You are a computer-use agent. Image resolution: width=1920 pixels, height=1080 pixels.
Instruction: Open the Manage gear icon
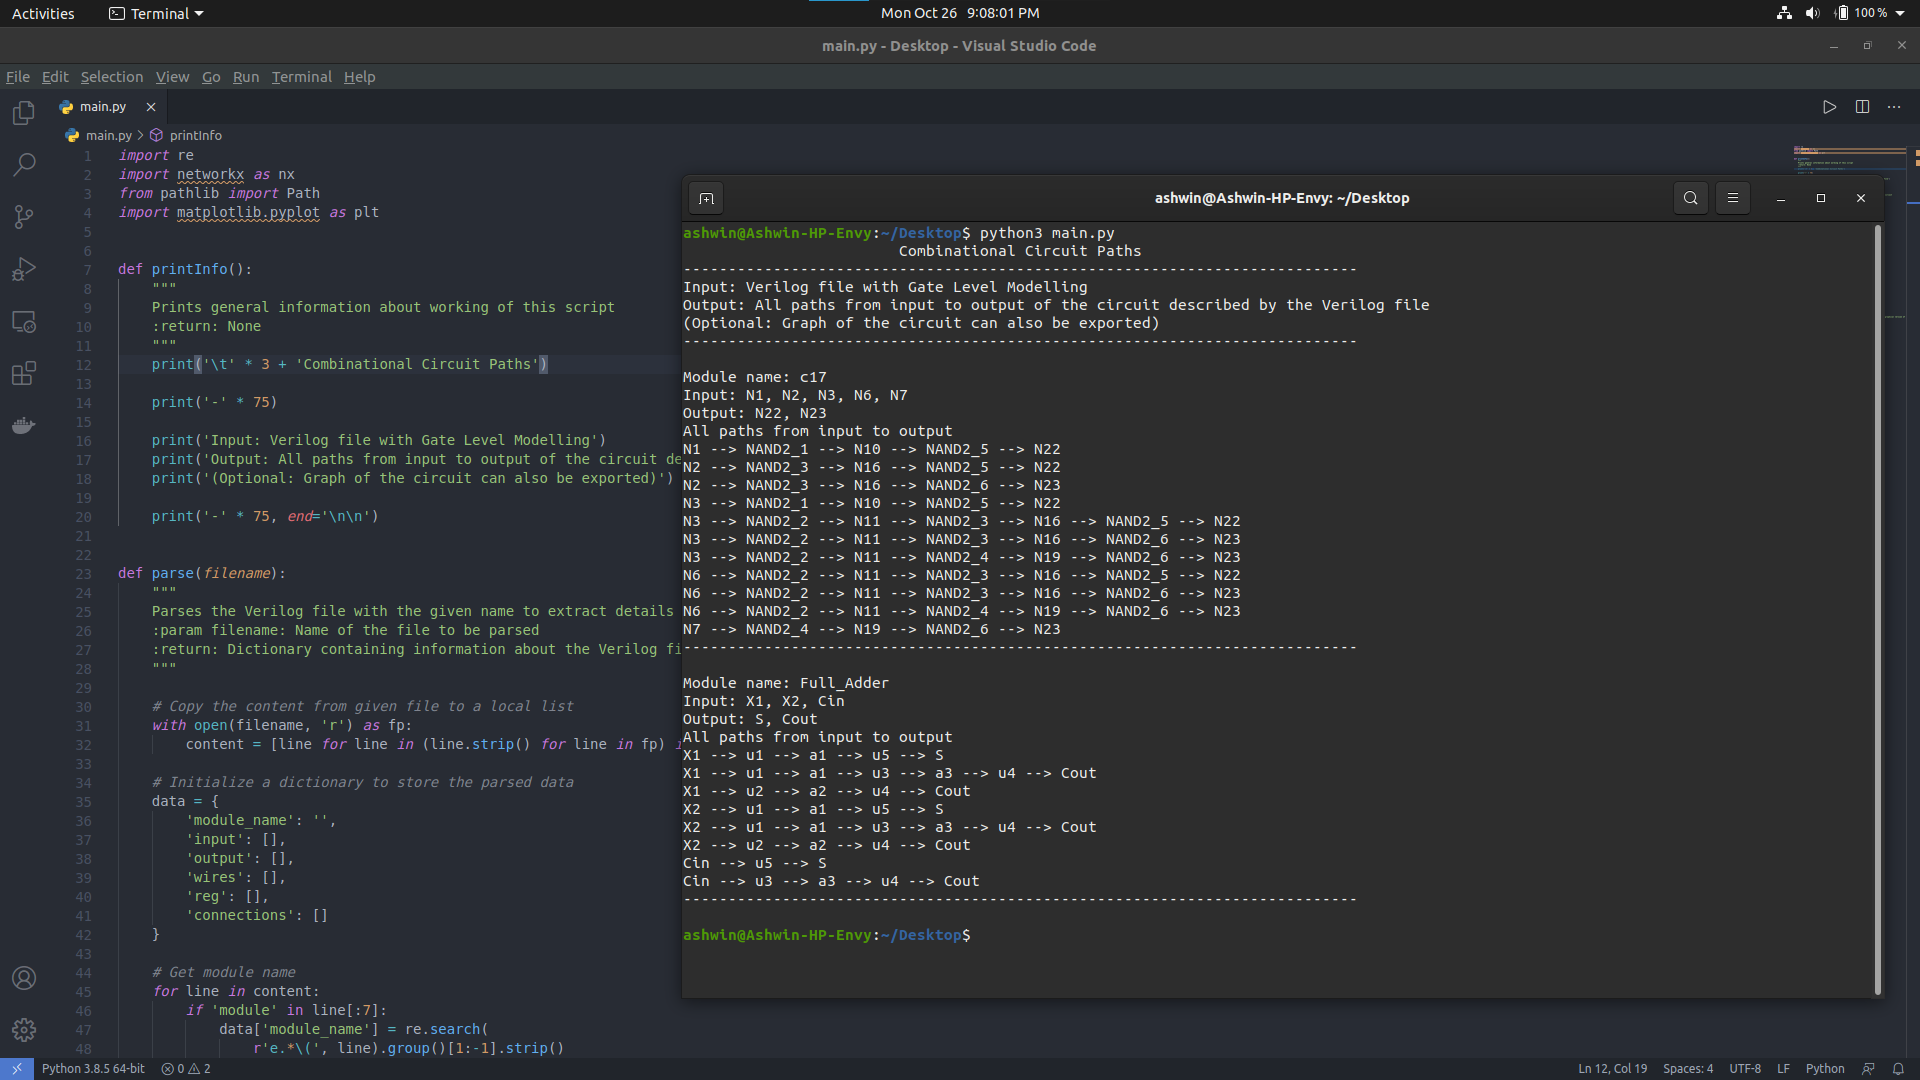click(x=24, y=1029)
